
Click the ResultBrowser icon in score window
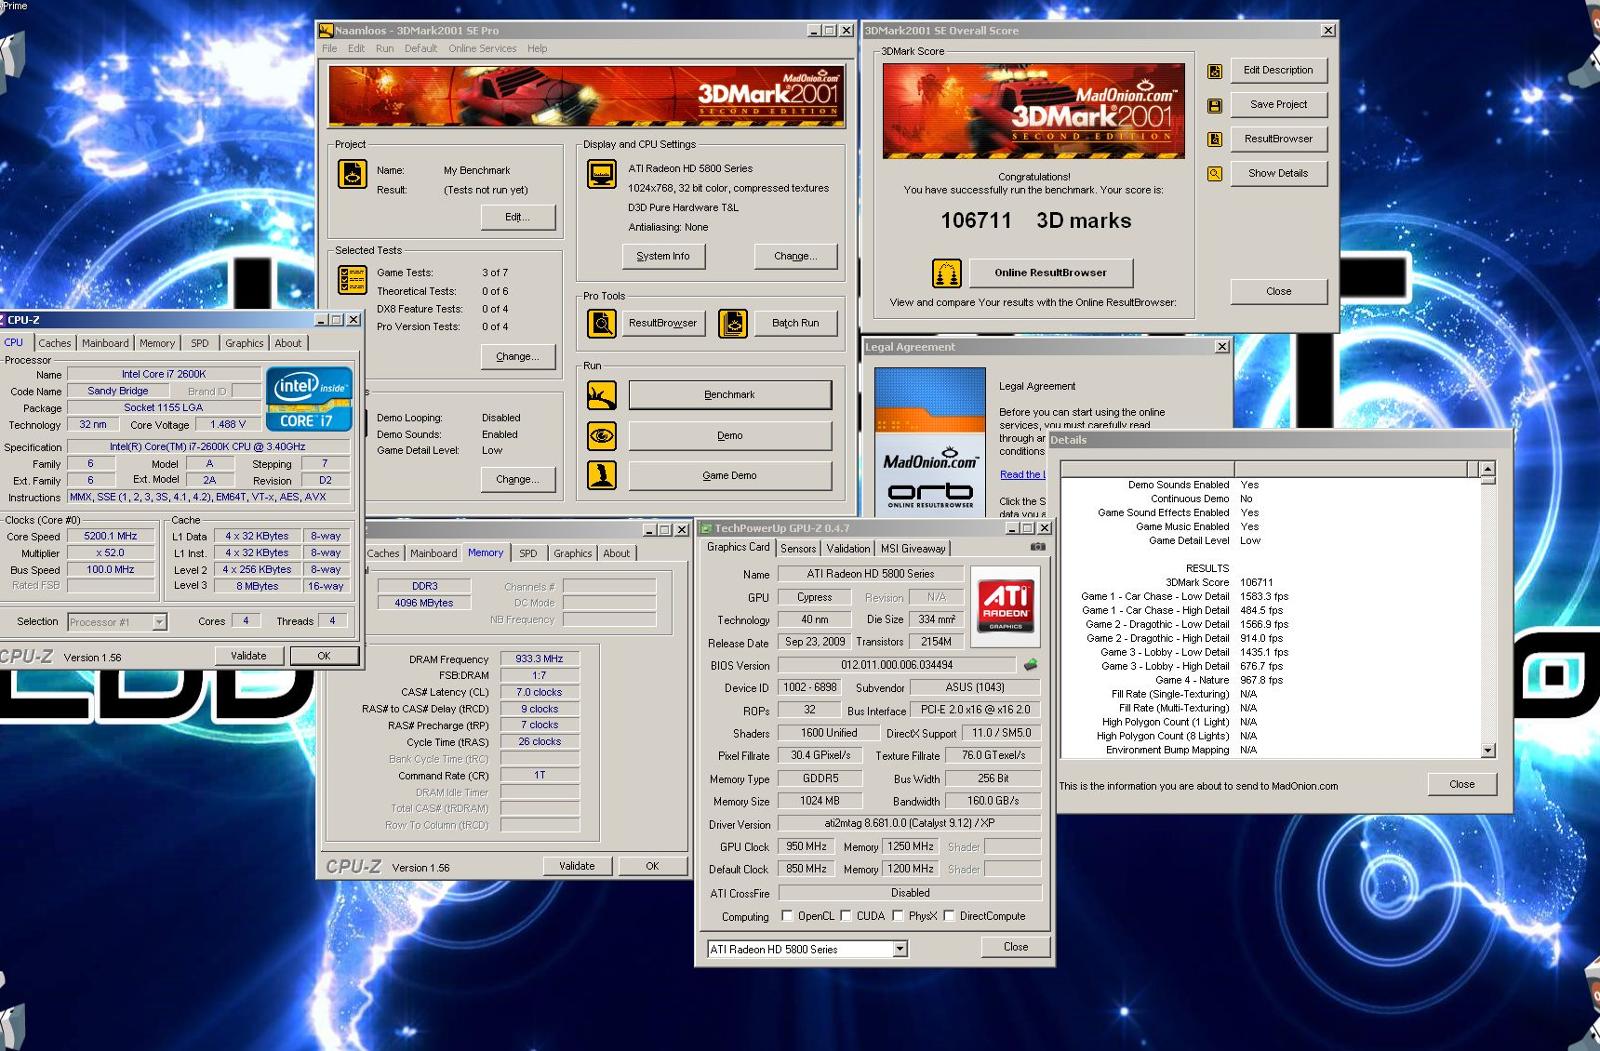point(1214,139)
